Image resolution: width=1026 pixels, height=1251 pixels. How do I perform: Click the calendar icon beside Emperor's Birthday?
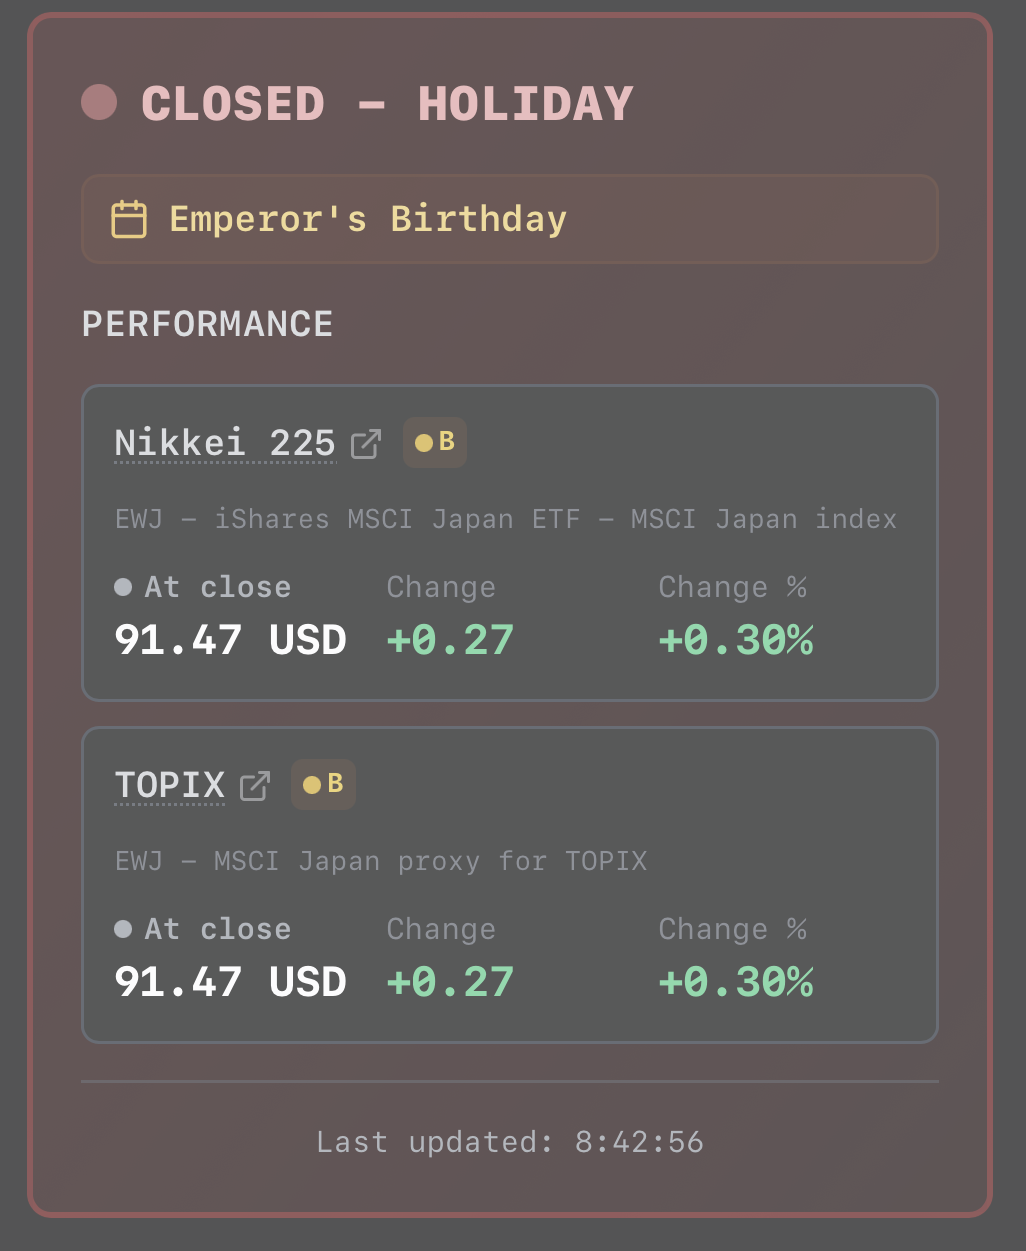pos(129,219)
